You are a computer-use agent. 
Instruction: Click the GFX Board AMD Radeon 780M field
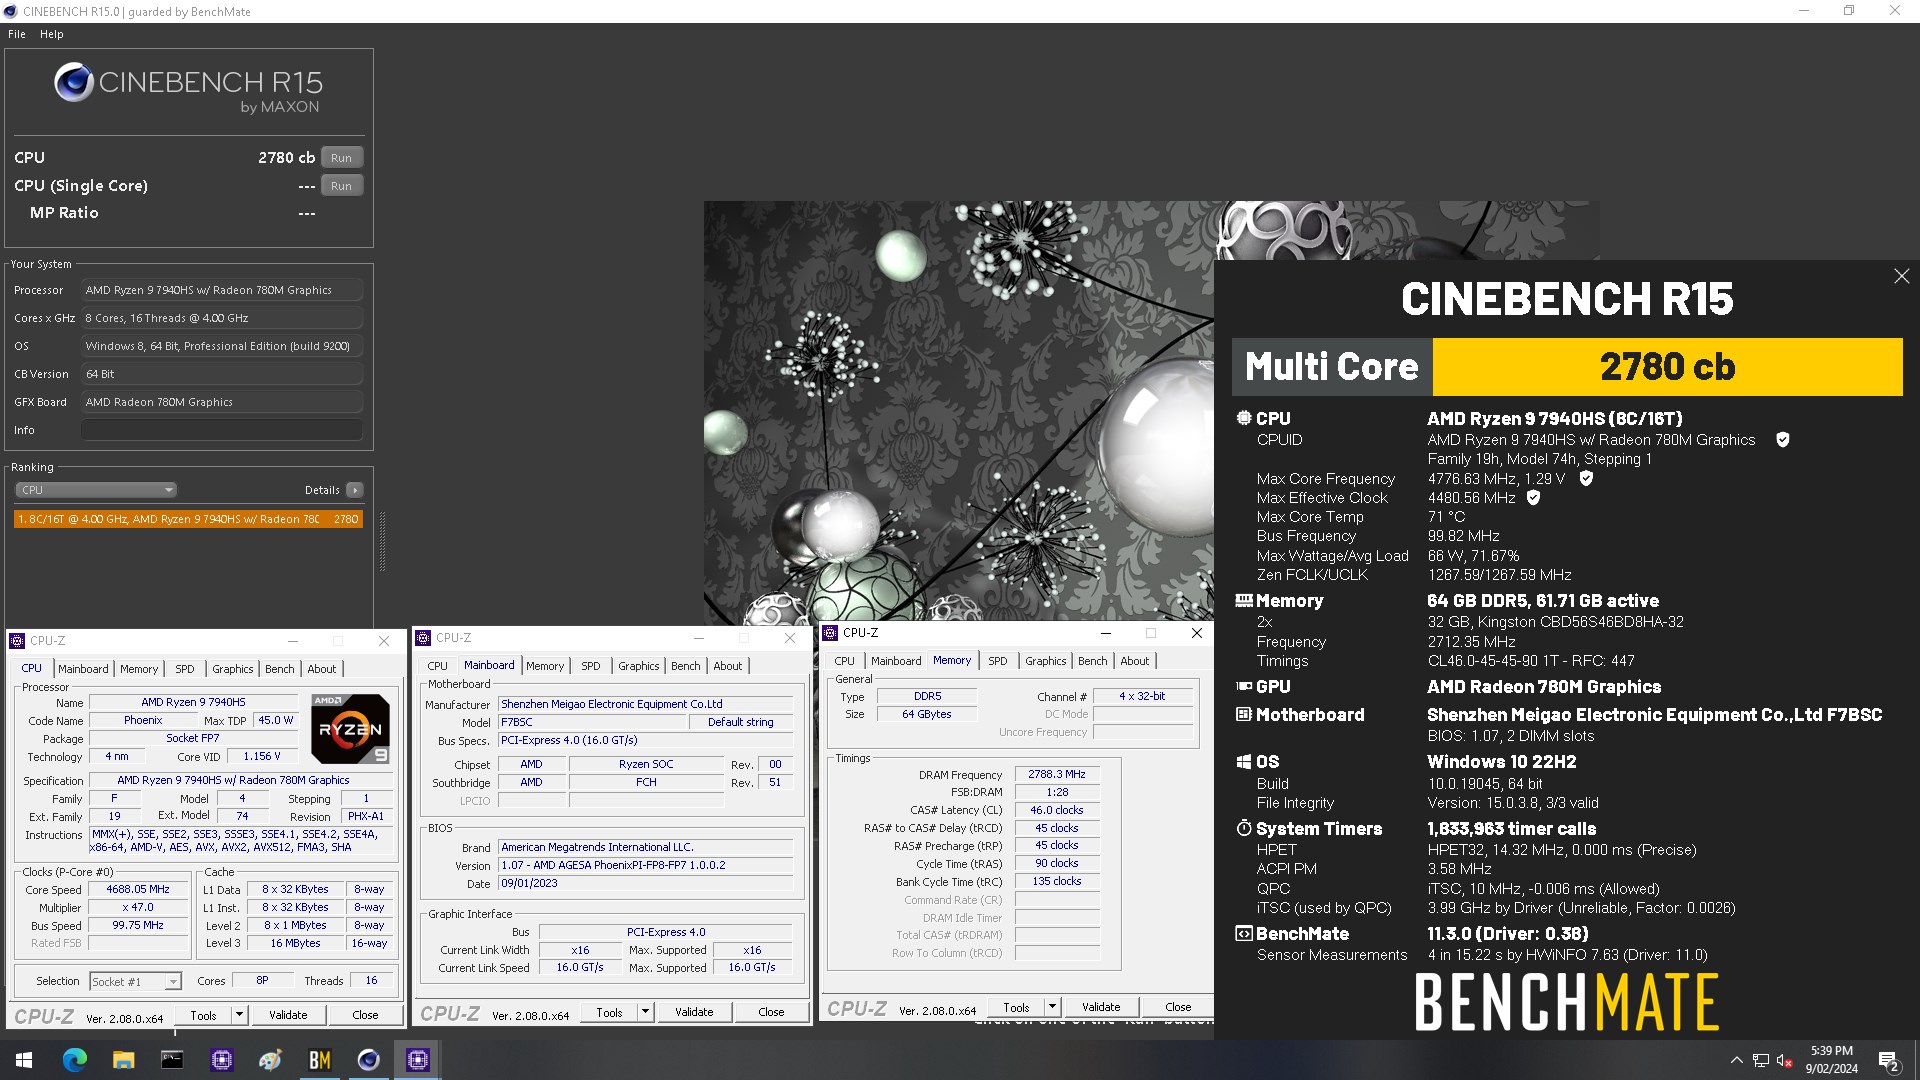[221, 402]
